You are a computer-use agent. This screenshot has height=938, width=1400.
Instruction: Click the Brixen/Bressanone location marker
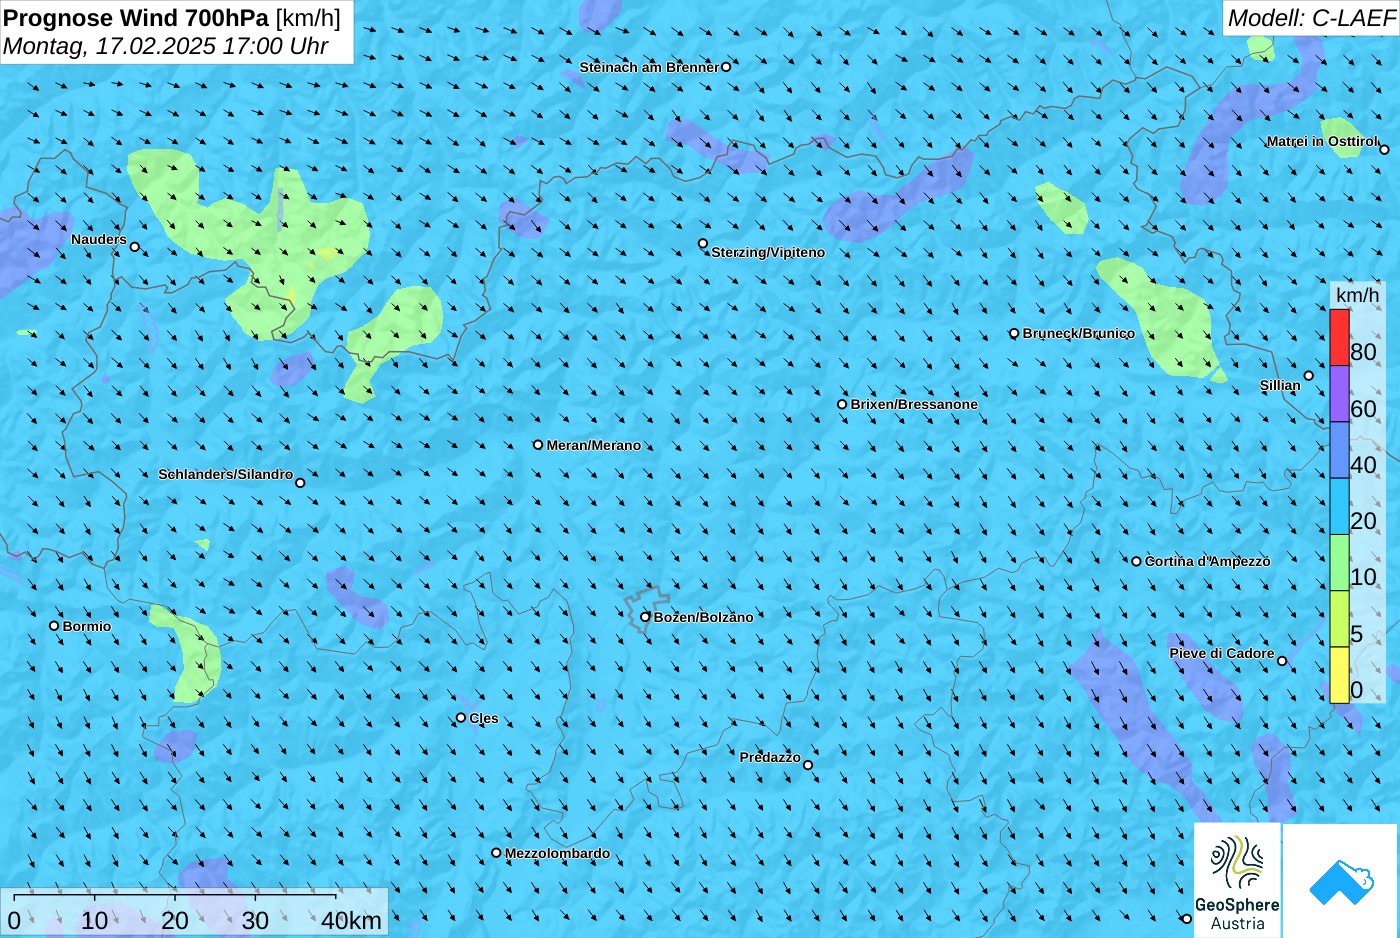[842, 404]
